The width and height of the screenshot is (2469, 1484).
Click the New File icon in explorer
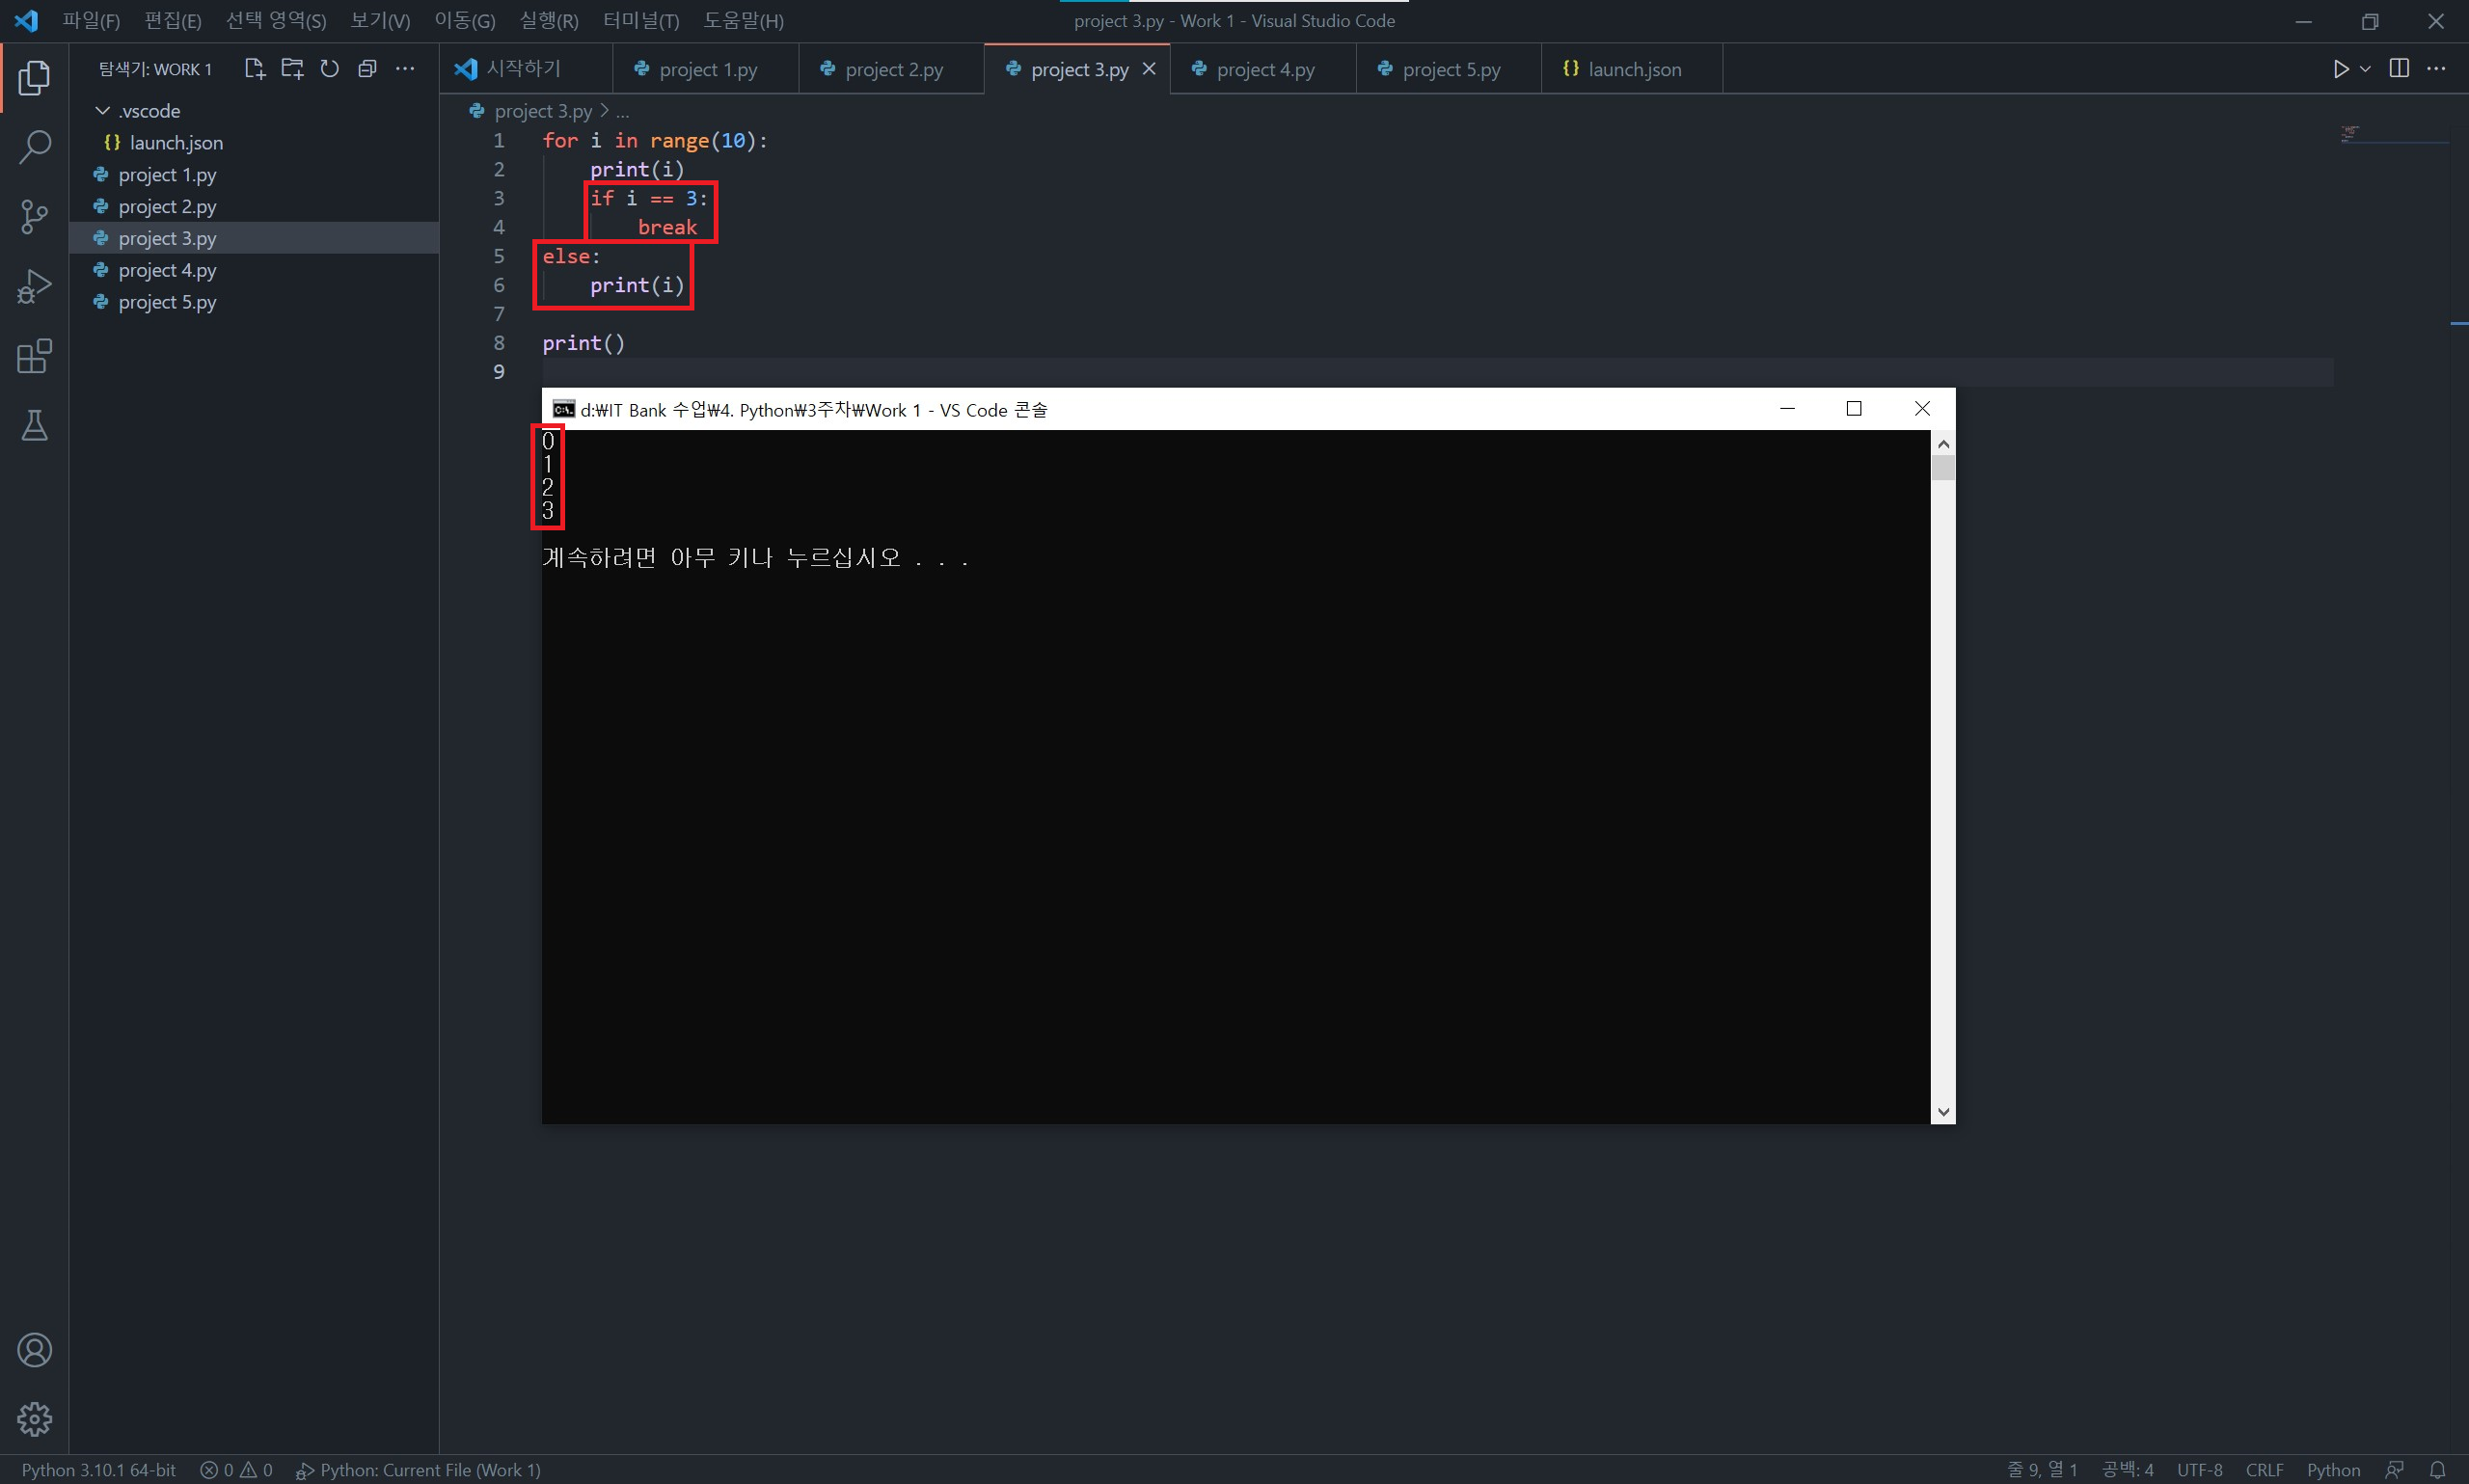click(x=254, y=69)
